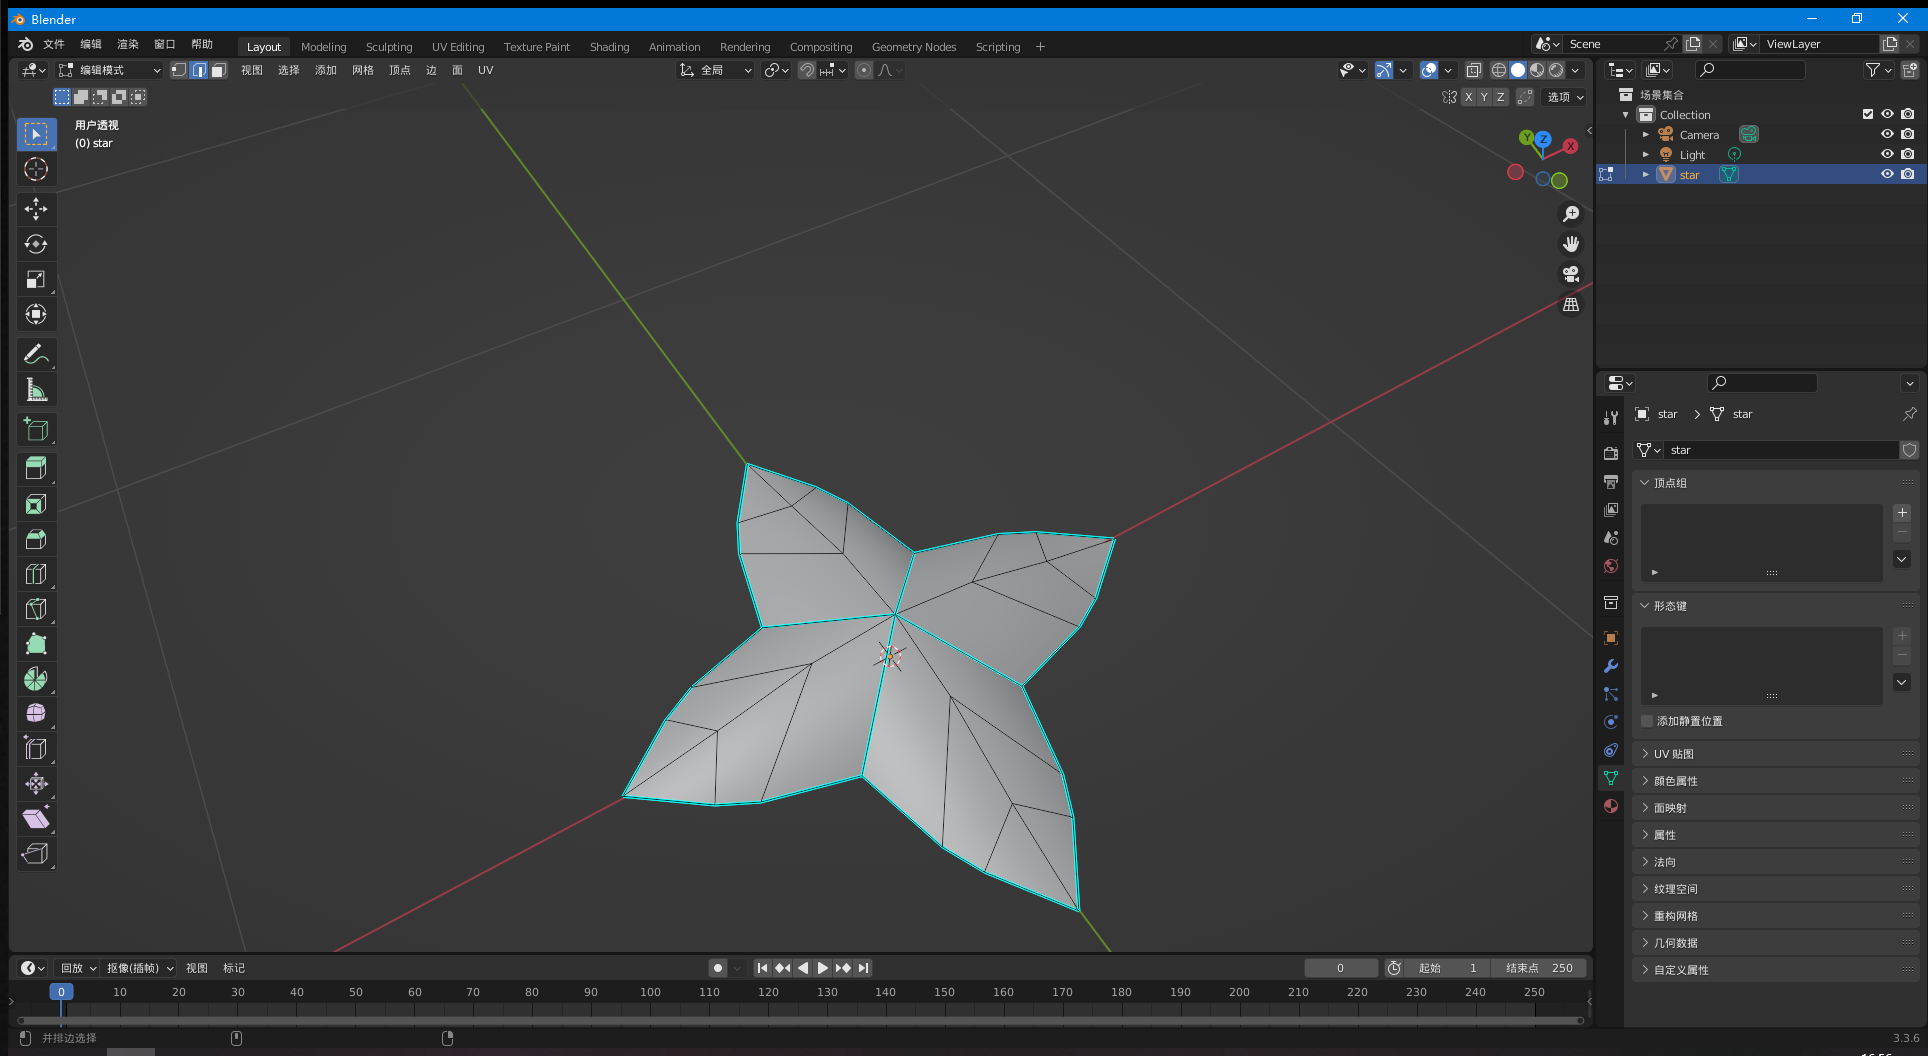Choose the Measure tool
The image size is (1928, 1056).
tap(36, 389)
